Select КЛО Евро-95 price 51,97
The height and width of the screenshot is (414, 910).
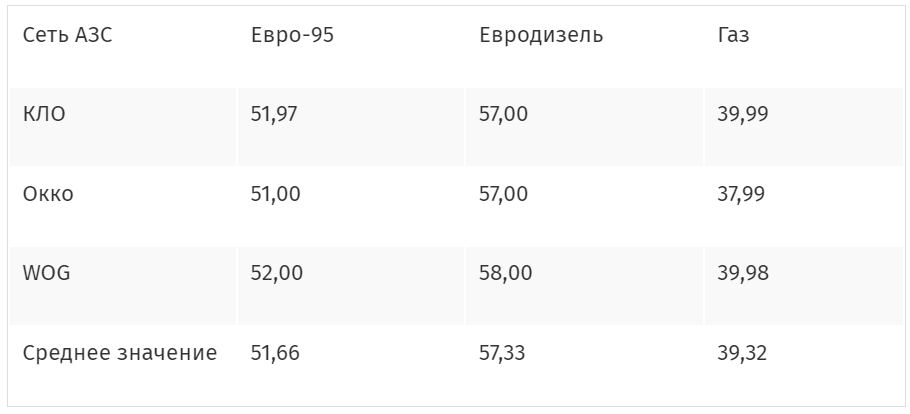(275, 114)
